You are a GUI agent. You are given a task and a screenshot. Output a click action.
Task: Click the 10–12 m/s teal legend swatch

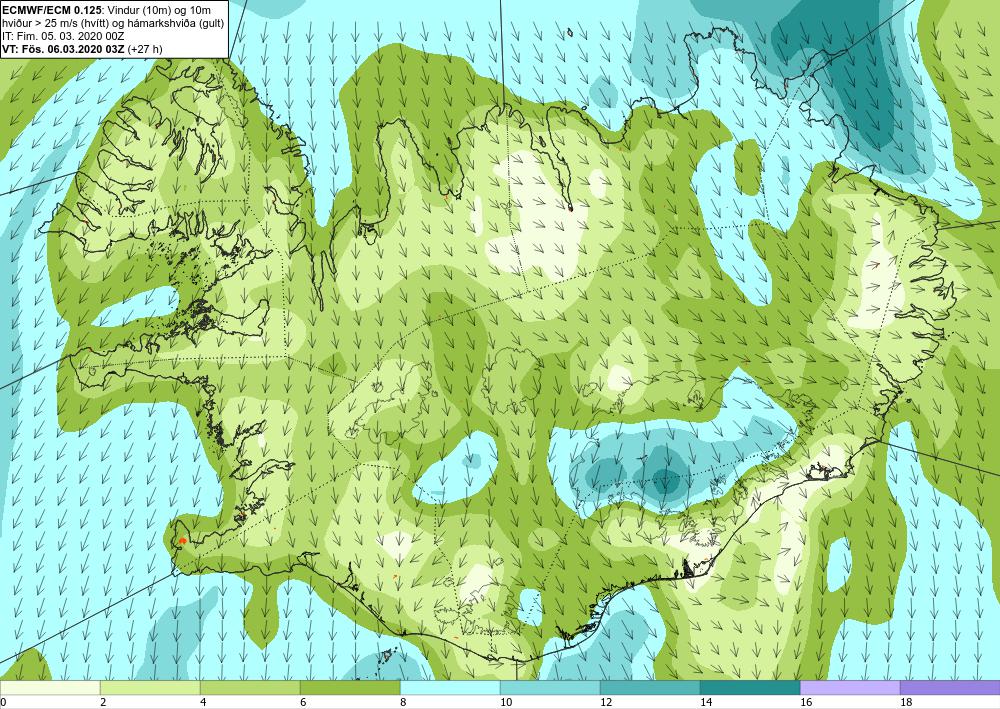(x=550, y=687)
